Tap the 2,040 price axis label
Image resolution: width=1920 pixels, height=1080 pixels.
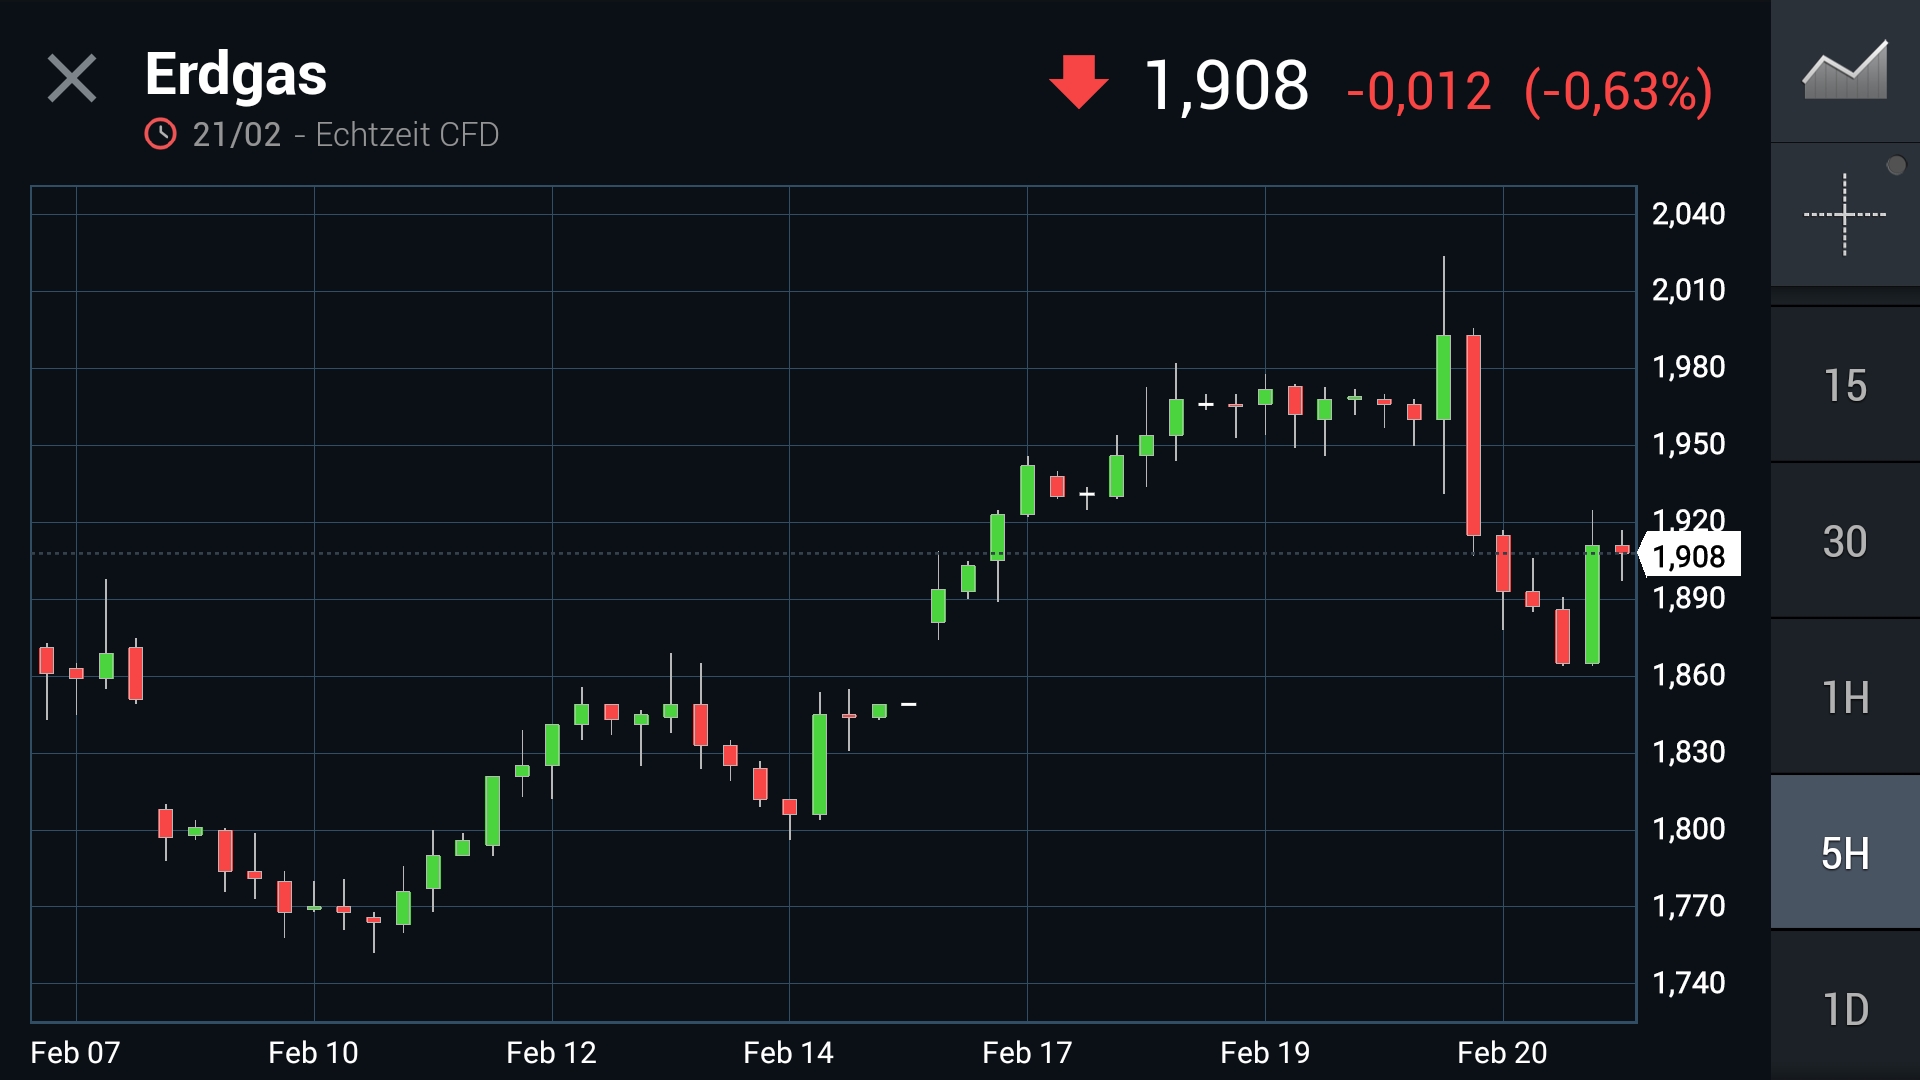(1688, 214)
